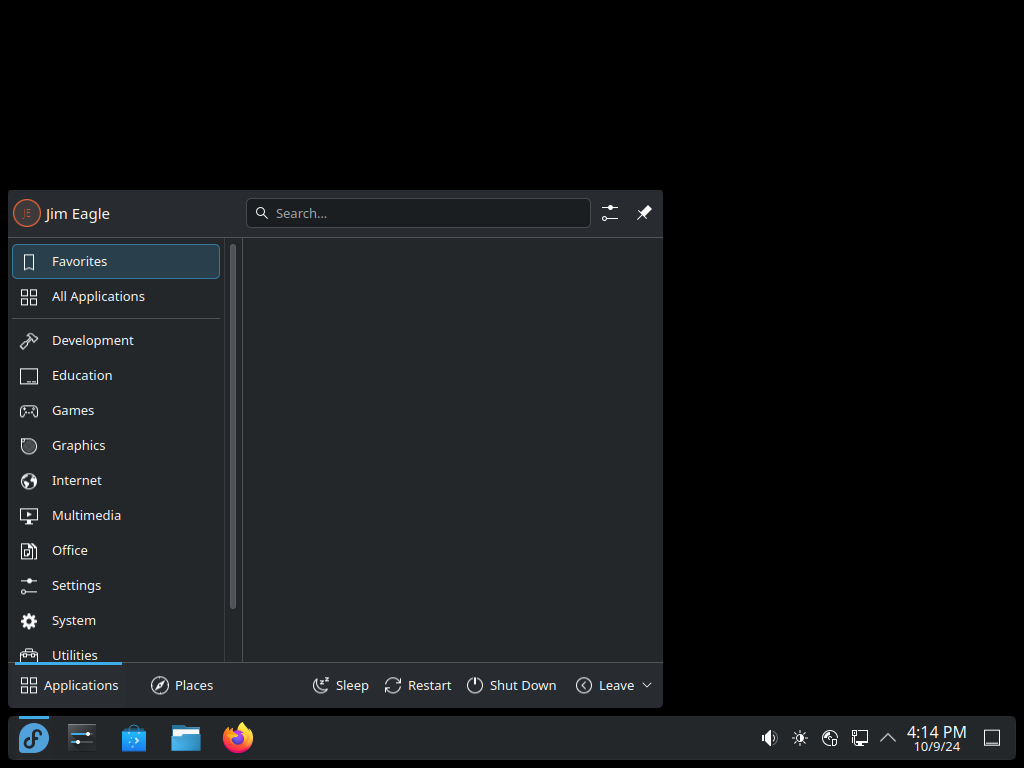Click the Fedora application launcher icon

(x=34, y=739)
